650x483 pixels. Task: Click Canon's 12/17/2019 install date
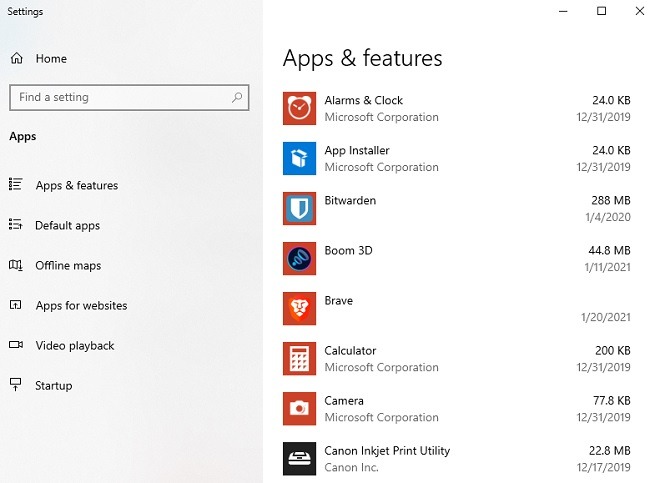click(x=604, y=467)
